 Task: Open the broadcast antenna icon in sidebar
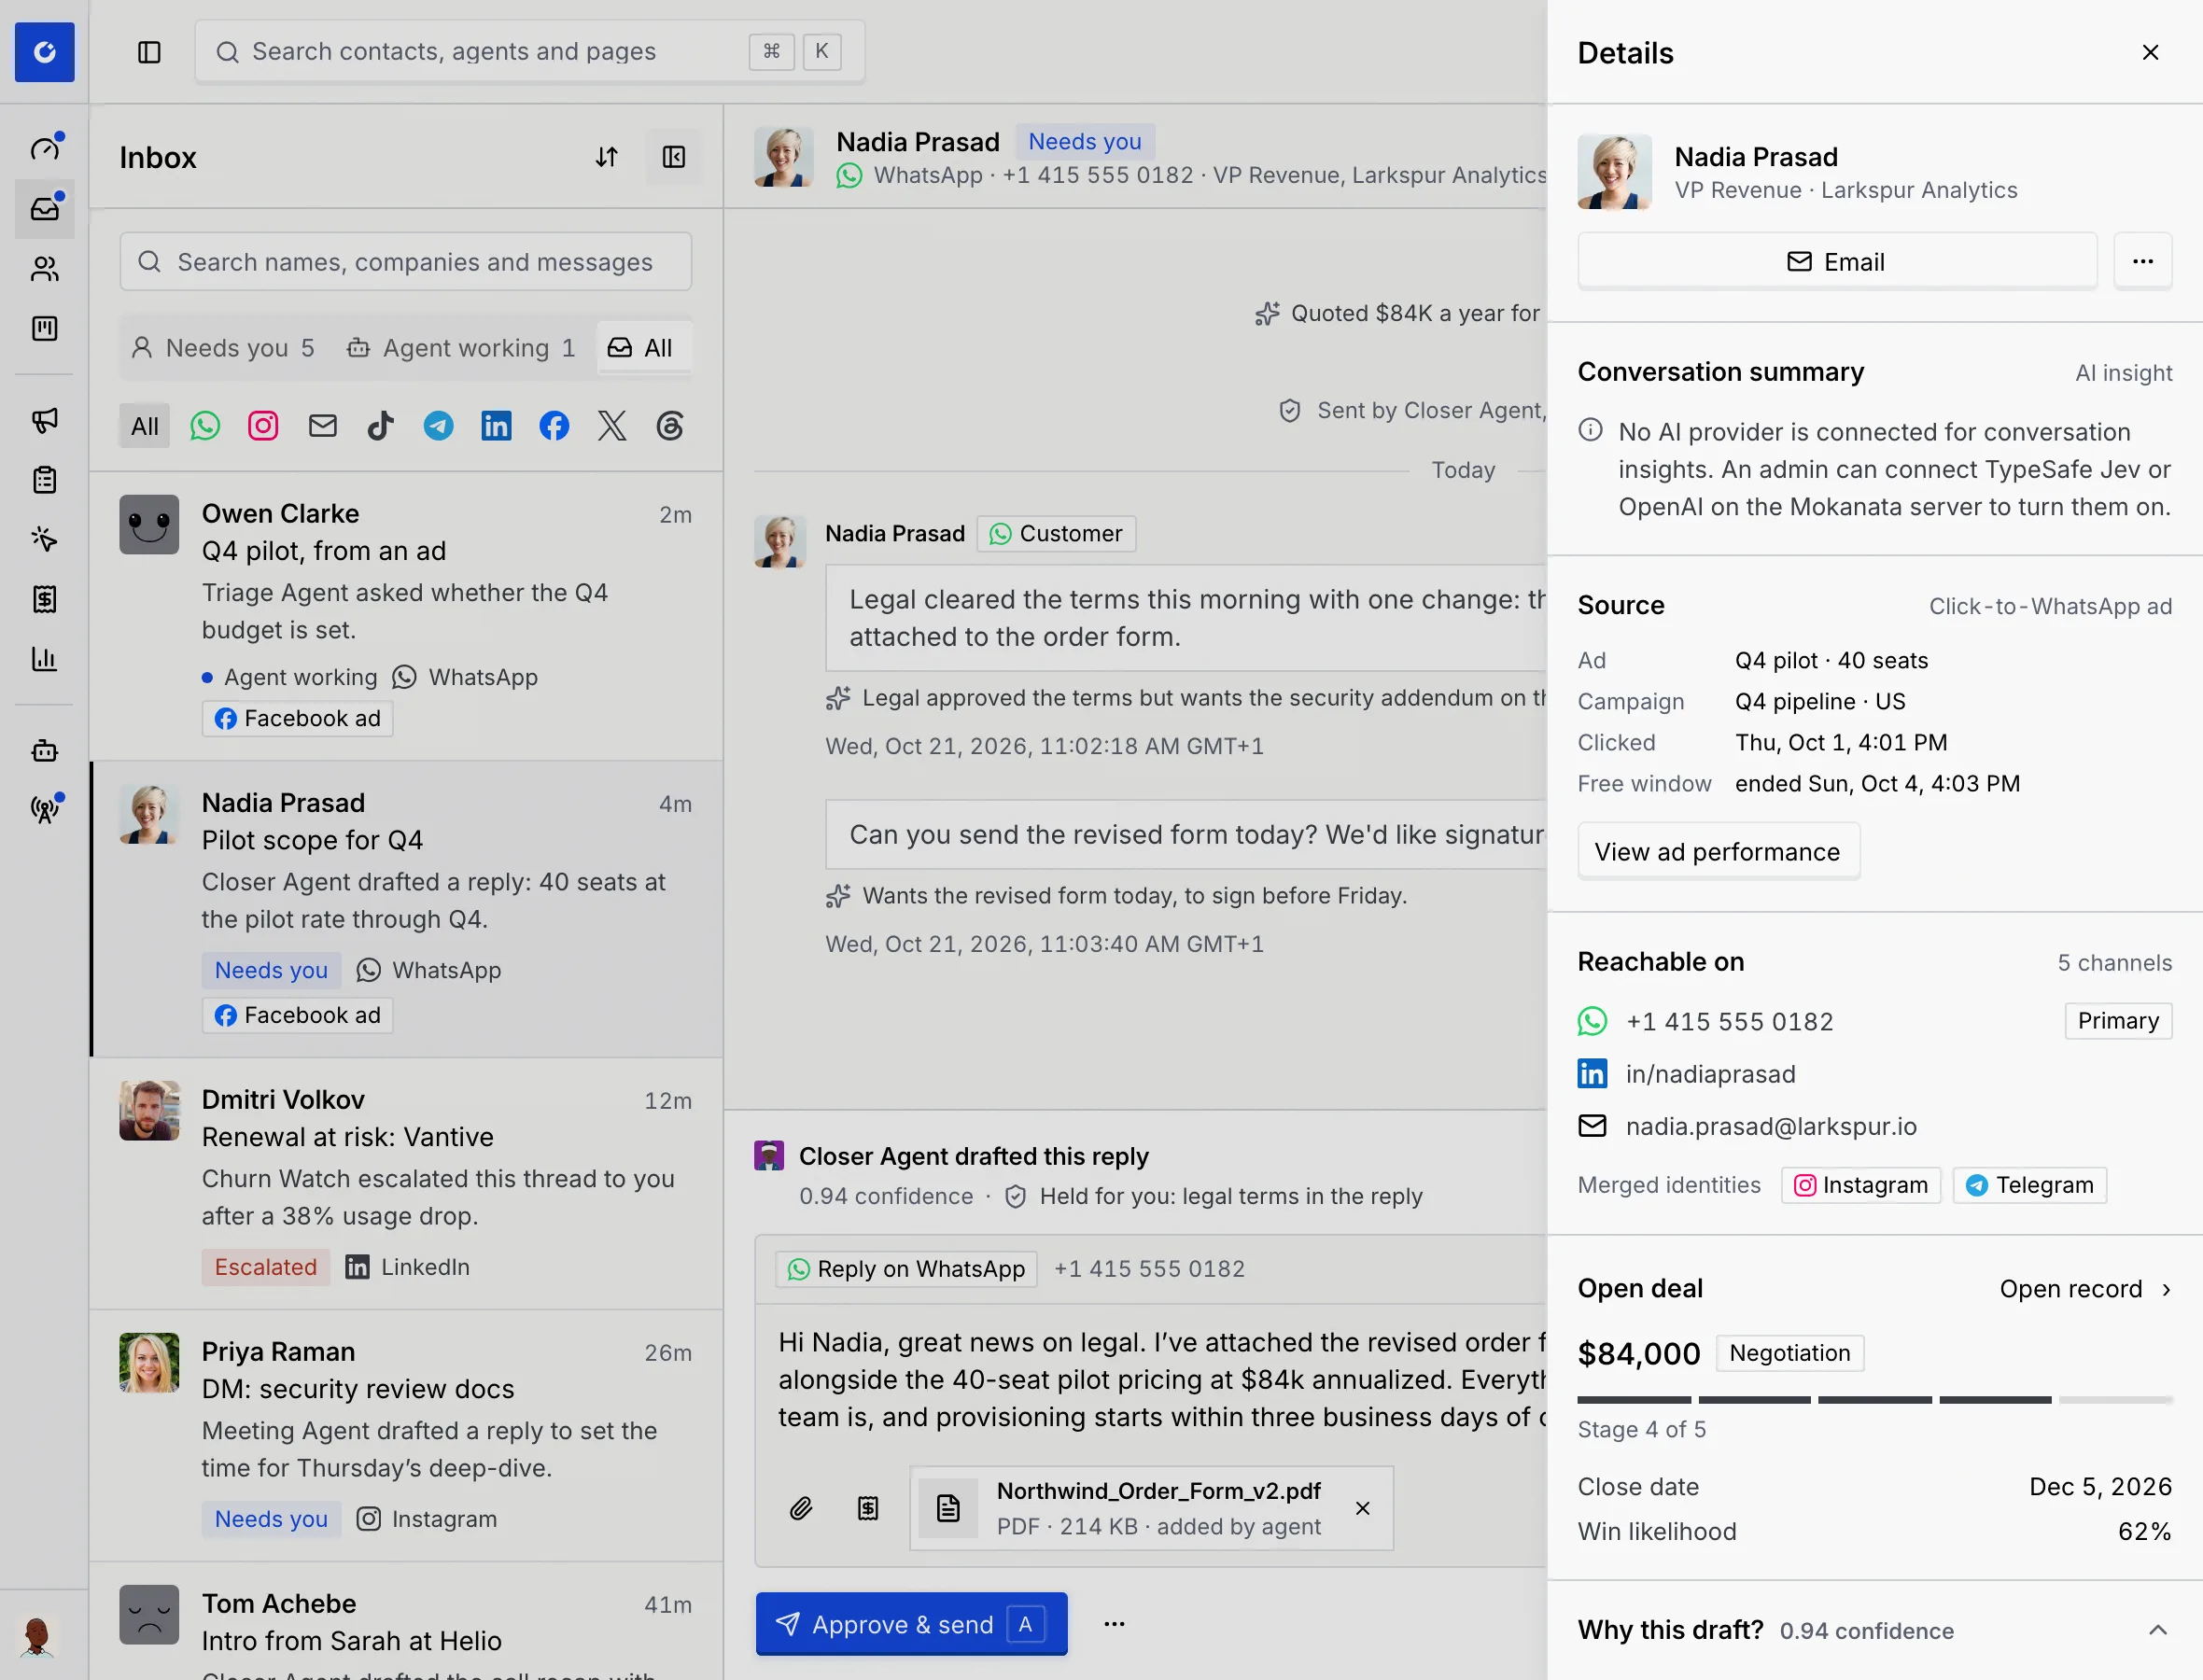tap(44, 810)
